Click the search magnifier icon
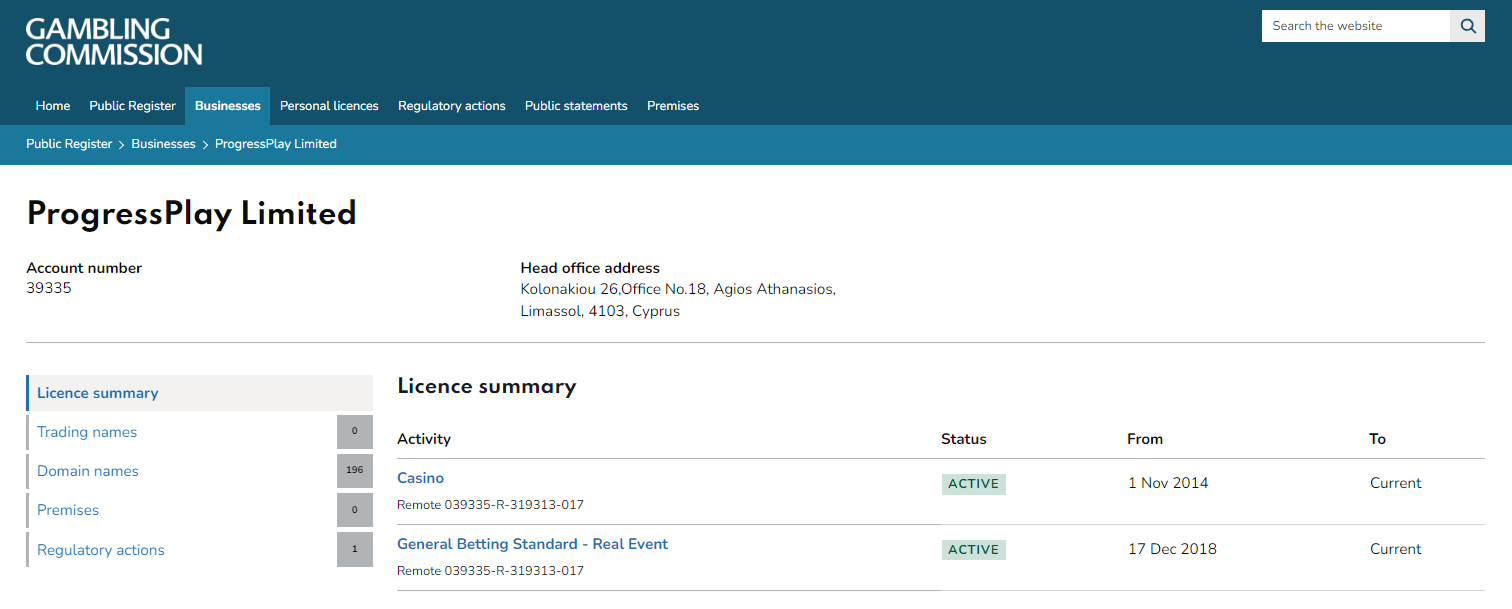The width and height of the screenshot is (1512, 609). click(x=1467, y=26)
